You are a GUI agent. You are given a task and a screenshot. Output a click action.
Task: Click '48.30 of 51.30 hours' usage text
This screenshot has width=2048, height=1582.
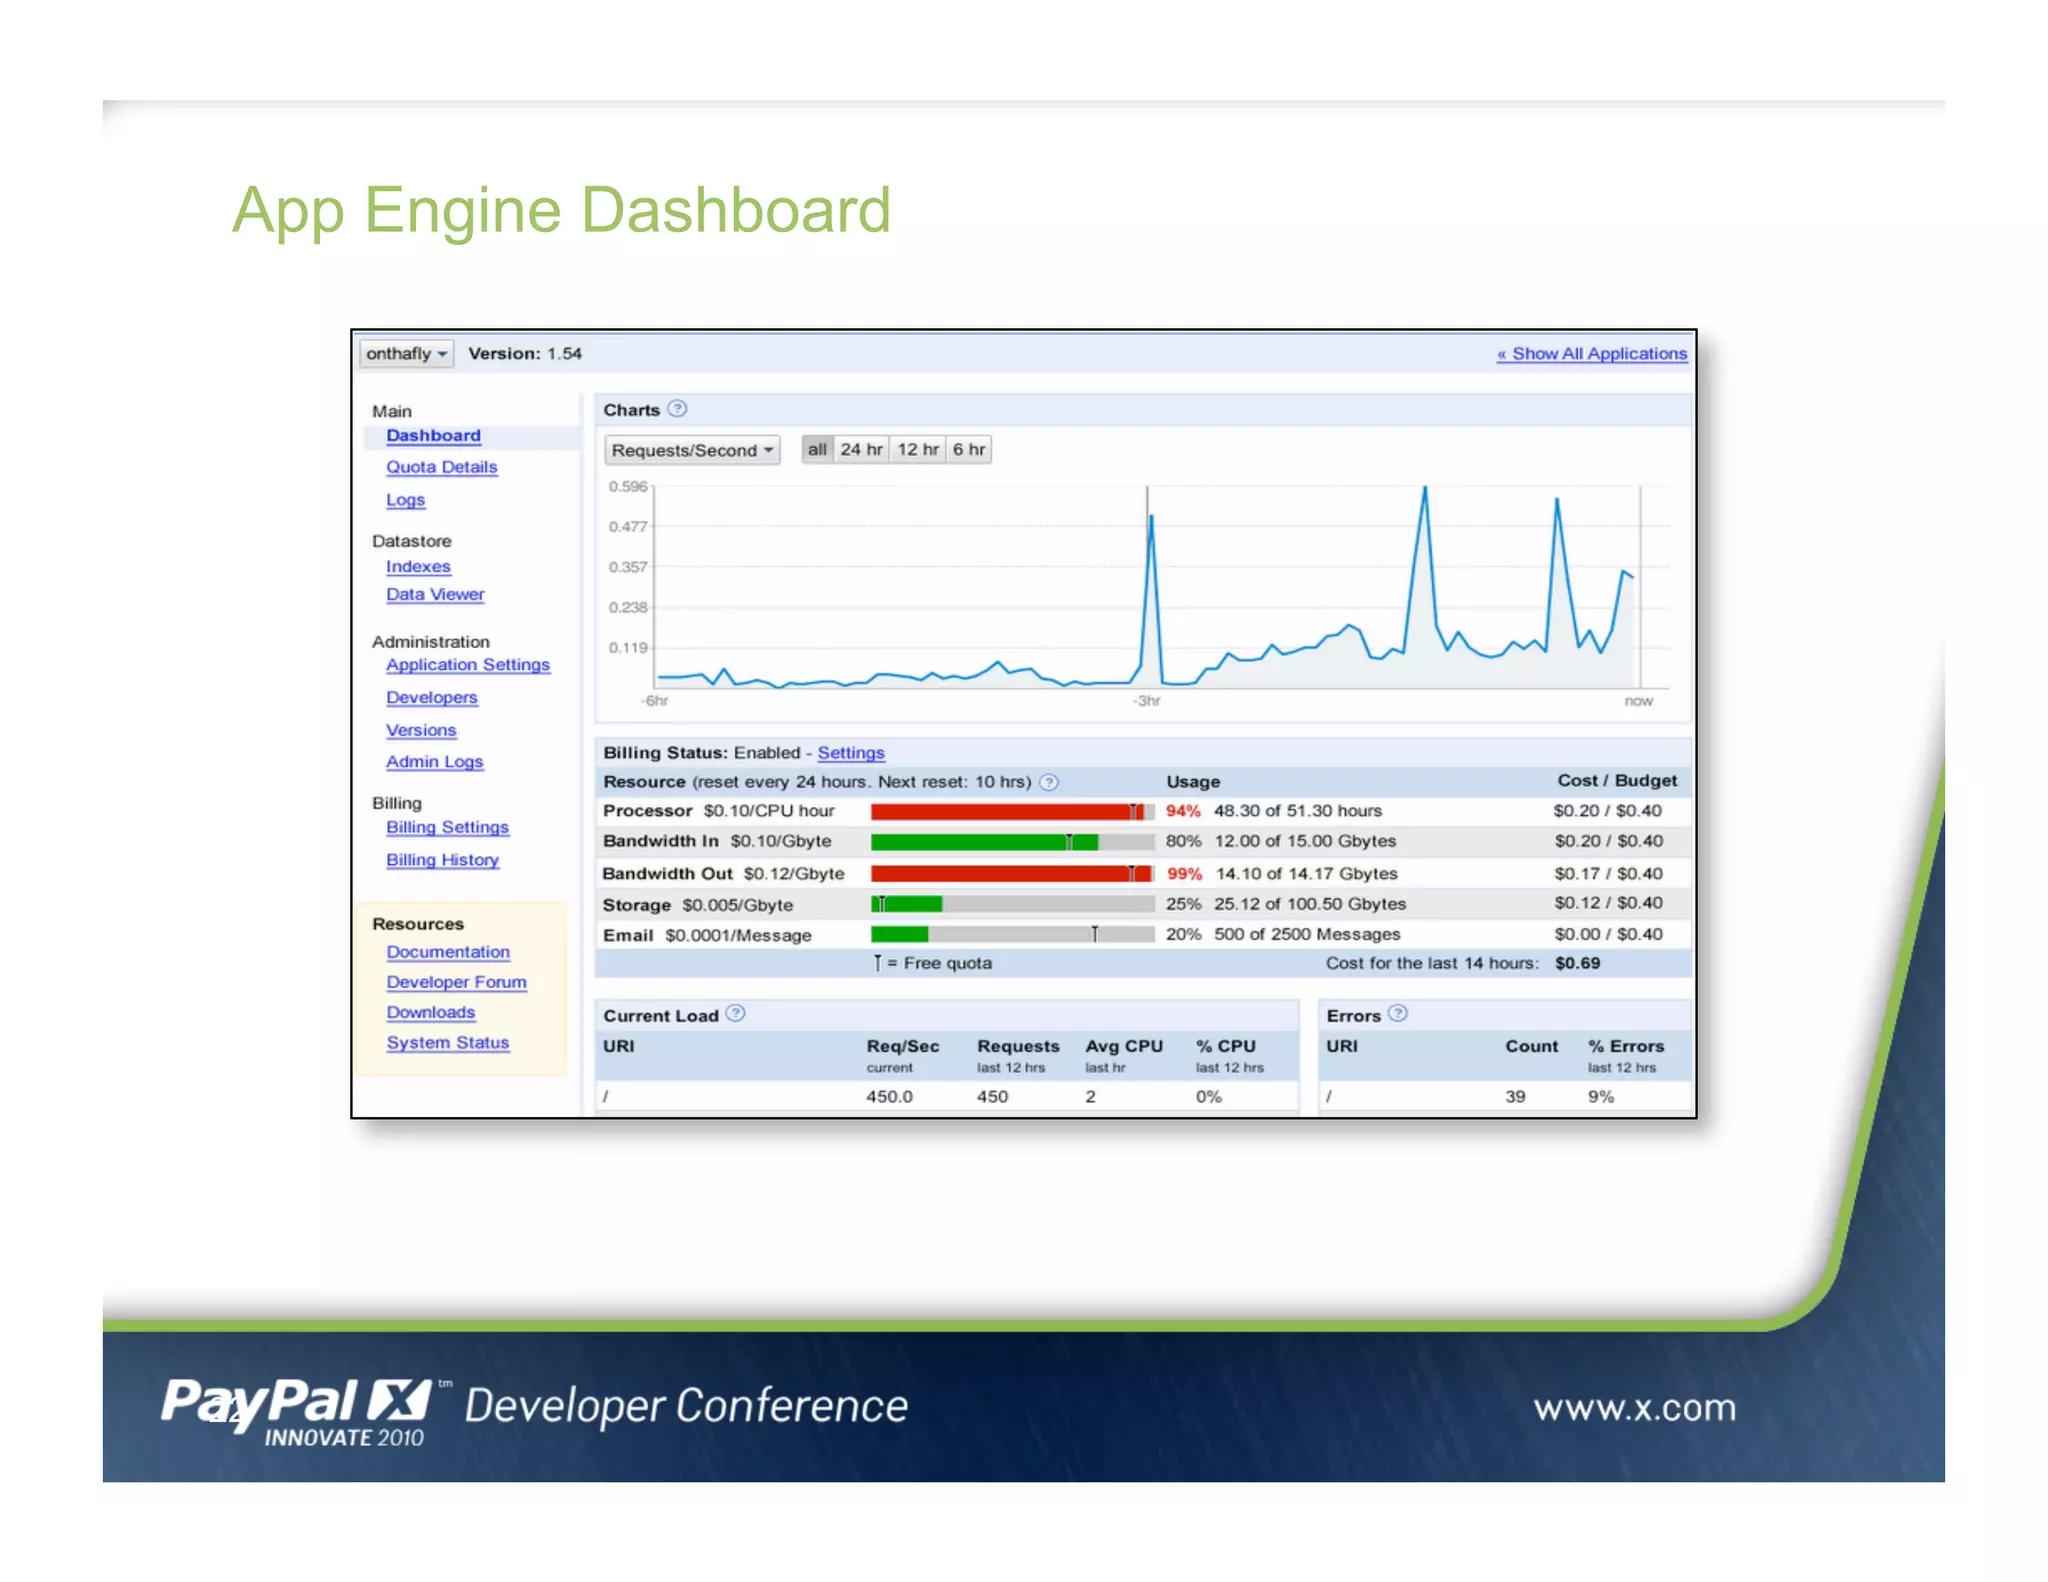pos(1297,811)
